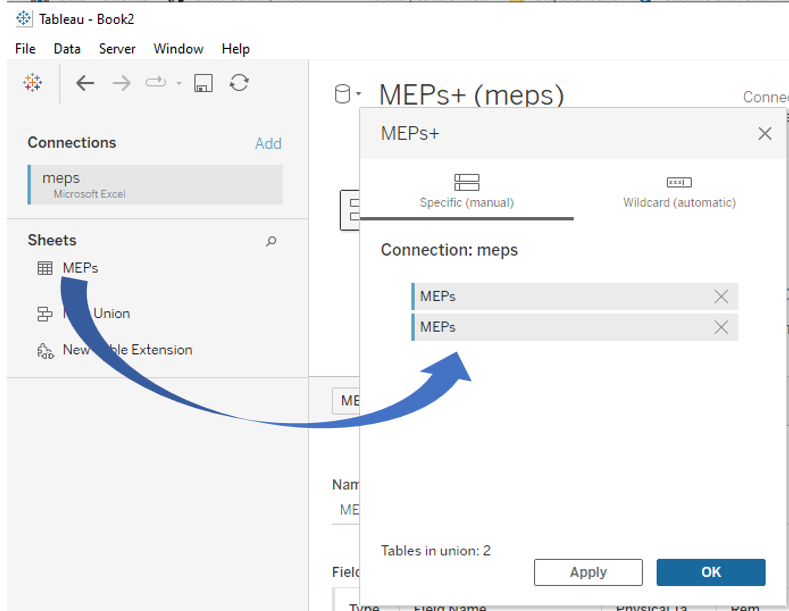Click the New Union entry

click(x=96, y=314)
